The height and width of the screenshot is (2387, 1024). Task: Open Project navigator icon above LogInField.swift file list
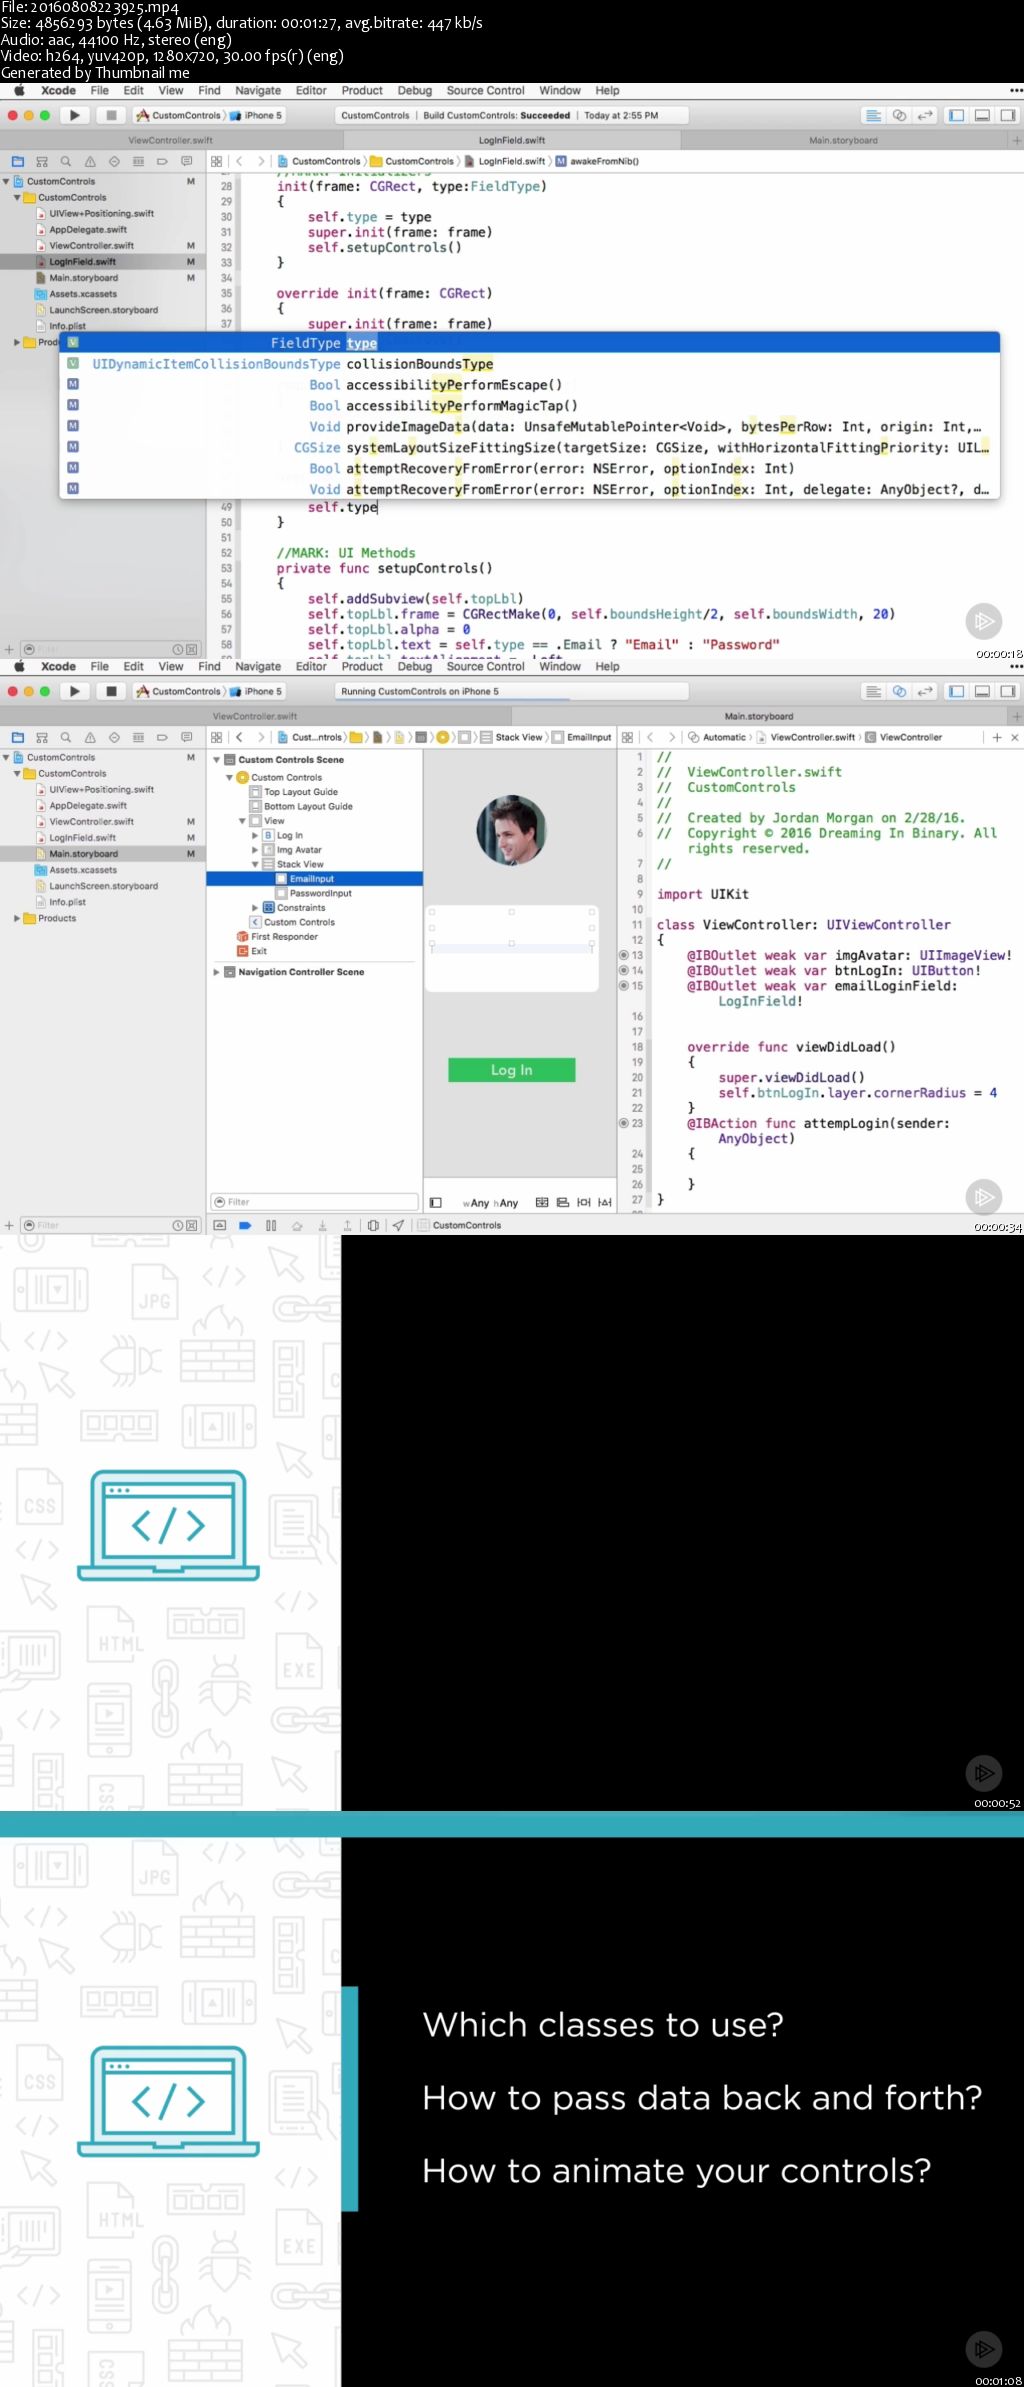[x=18, y=161]
